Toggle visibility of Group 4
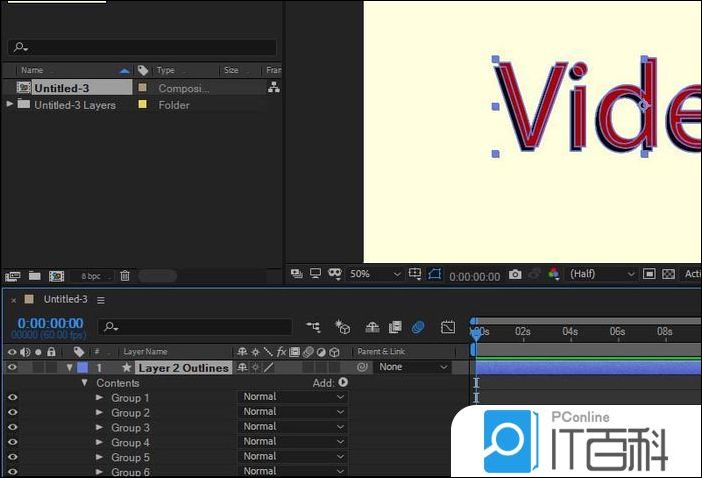The height and width of the screenshot is (478, 702). 13,442
